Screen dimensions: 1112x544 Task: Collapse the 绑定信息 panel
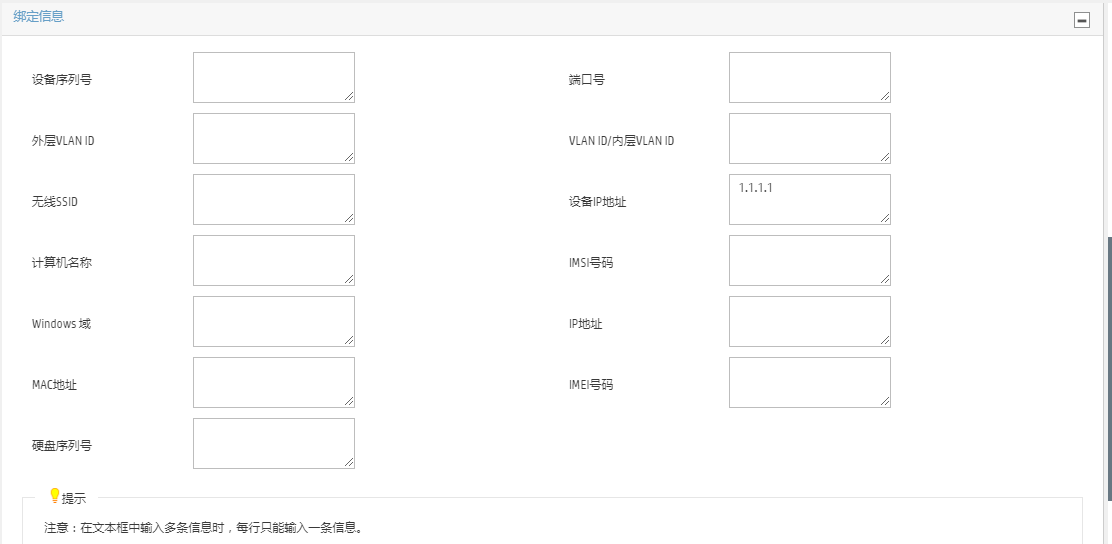click(x=1081, y=20)
